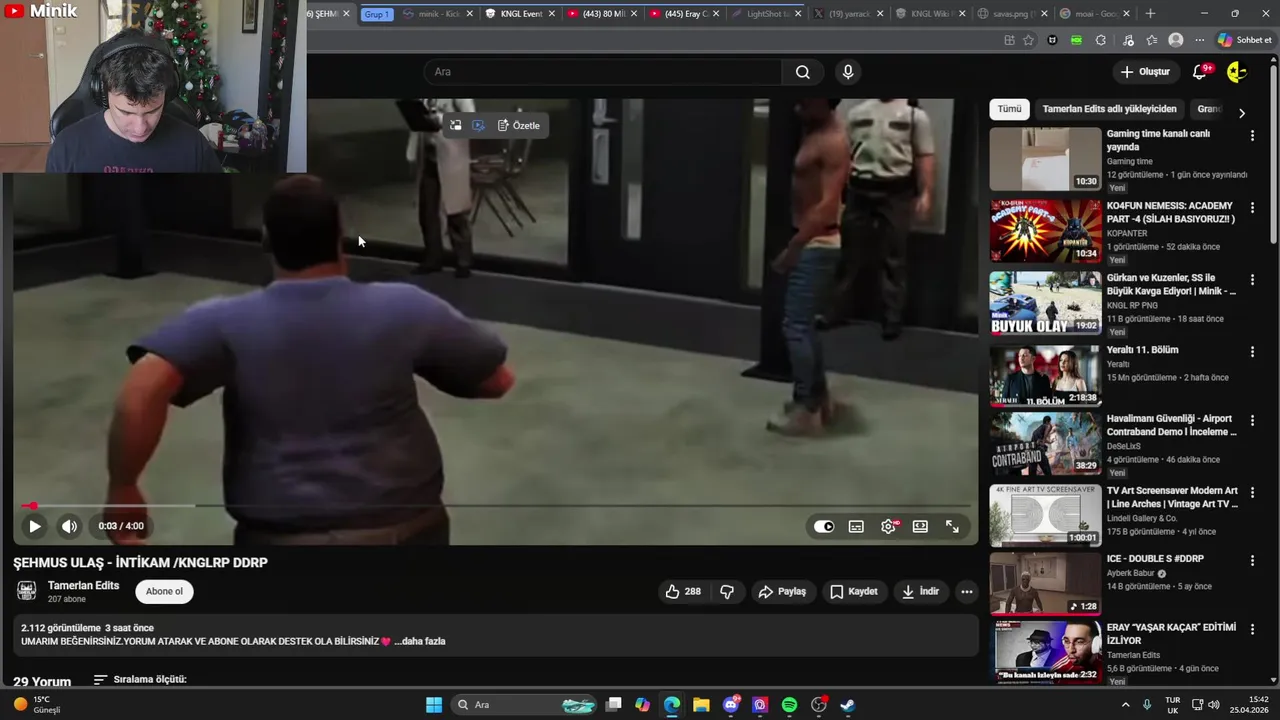This screenshot has height=720, width=1280.
Task: Open the KO4FUN NEMESIS: ACADEMY PART -4 video
Action: (1045, 231)
